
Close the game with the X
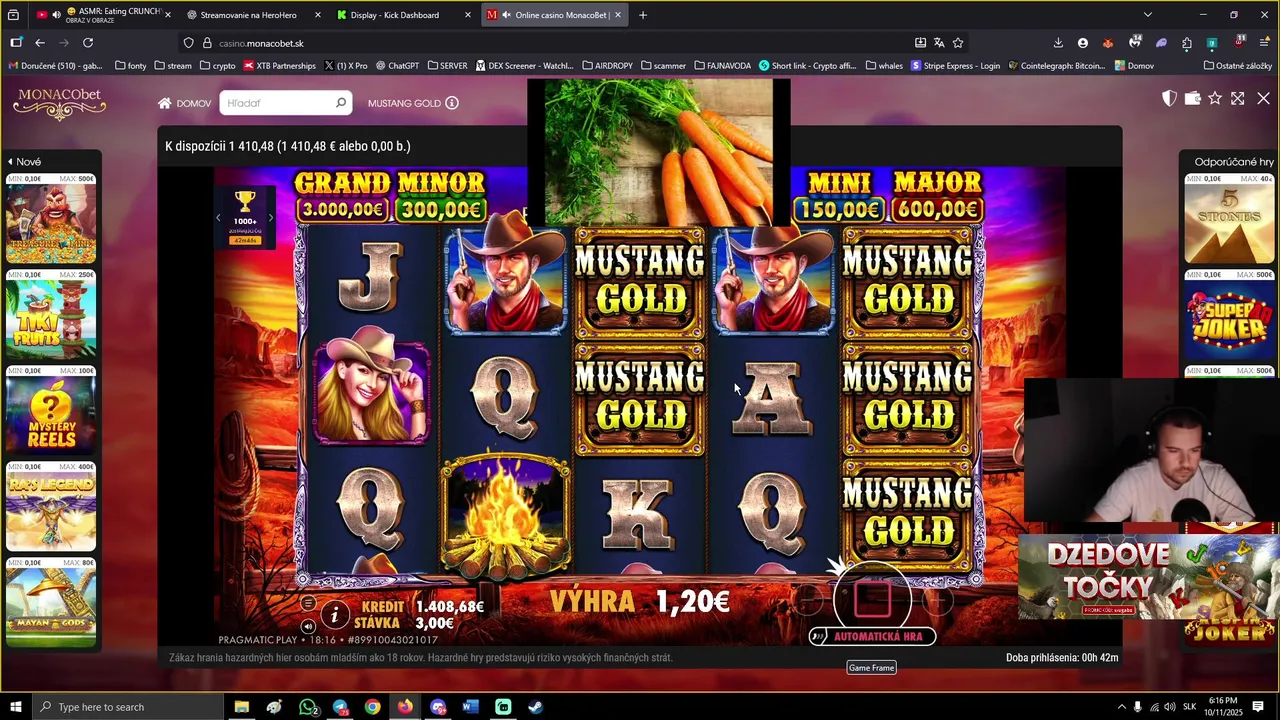[1263, 98]
